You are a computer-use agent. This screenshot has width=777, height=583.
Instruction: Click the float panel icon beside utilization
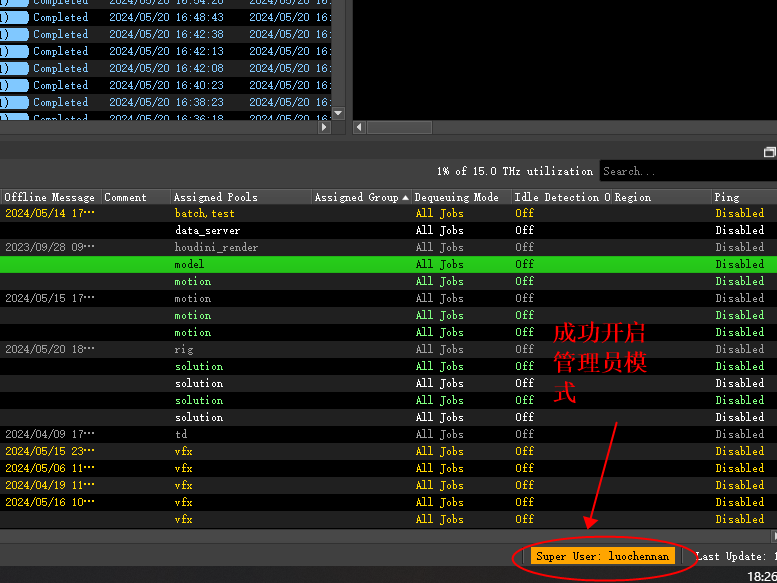[769, 152]
